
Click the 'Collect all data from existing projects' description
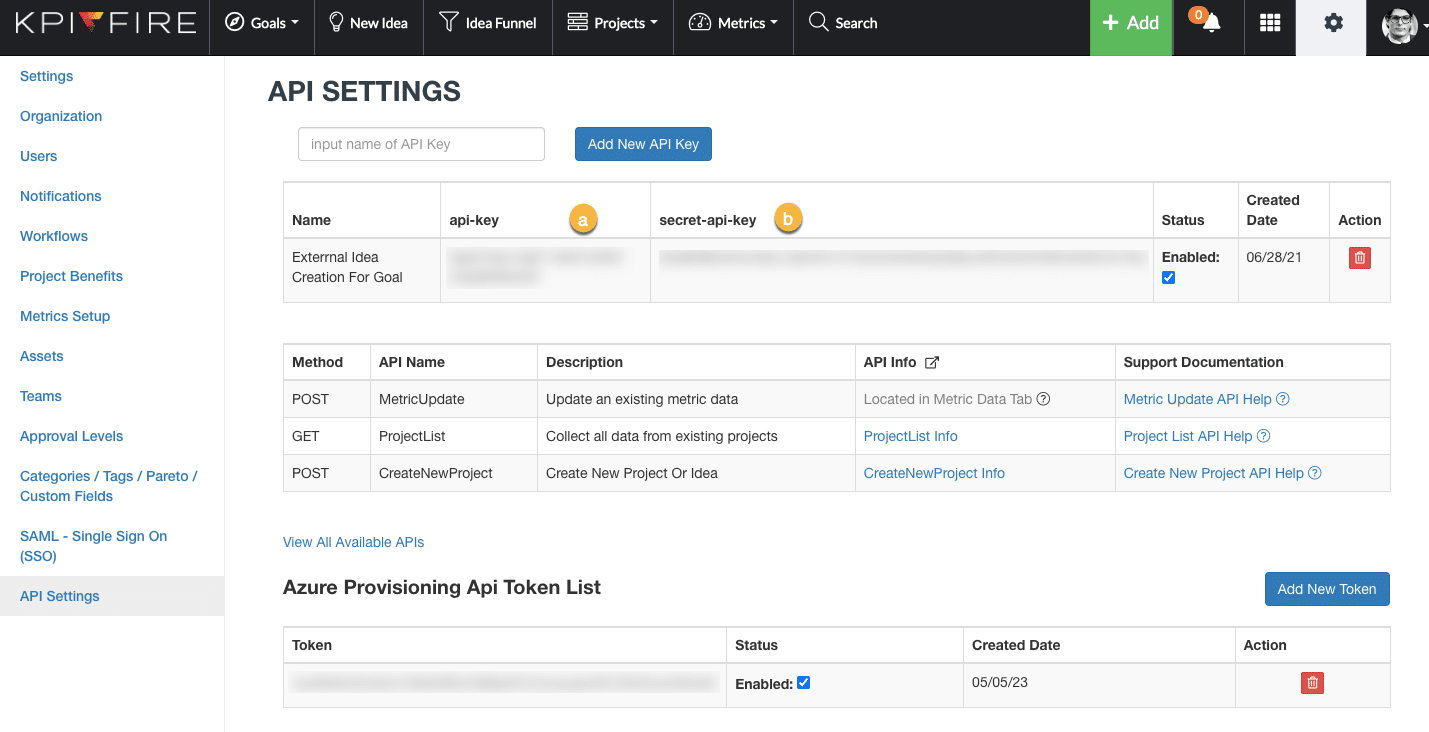point(662,436)
